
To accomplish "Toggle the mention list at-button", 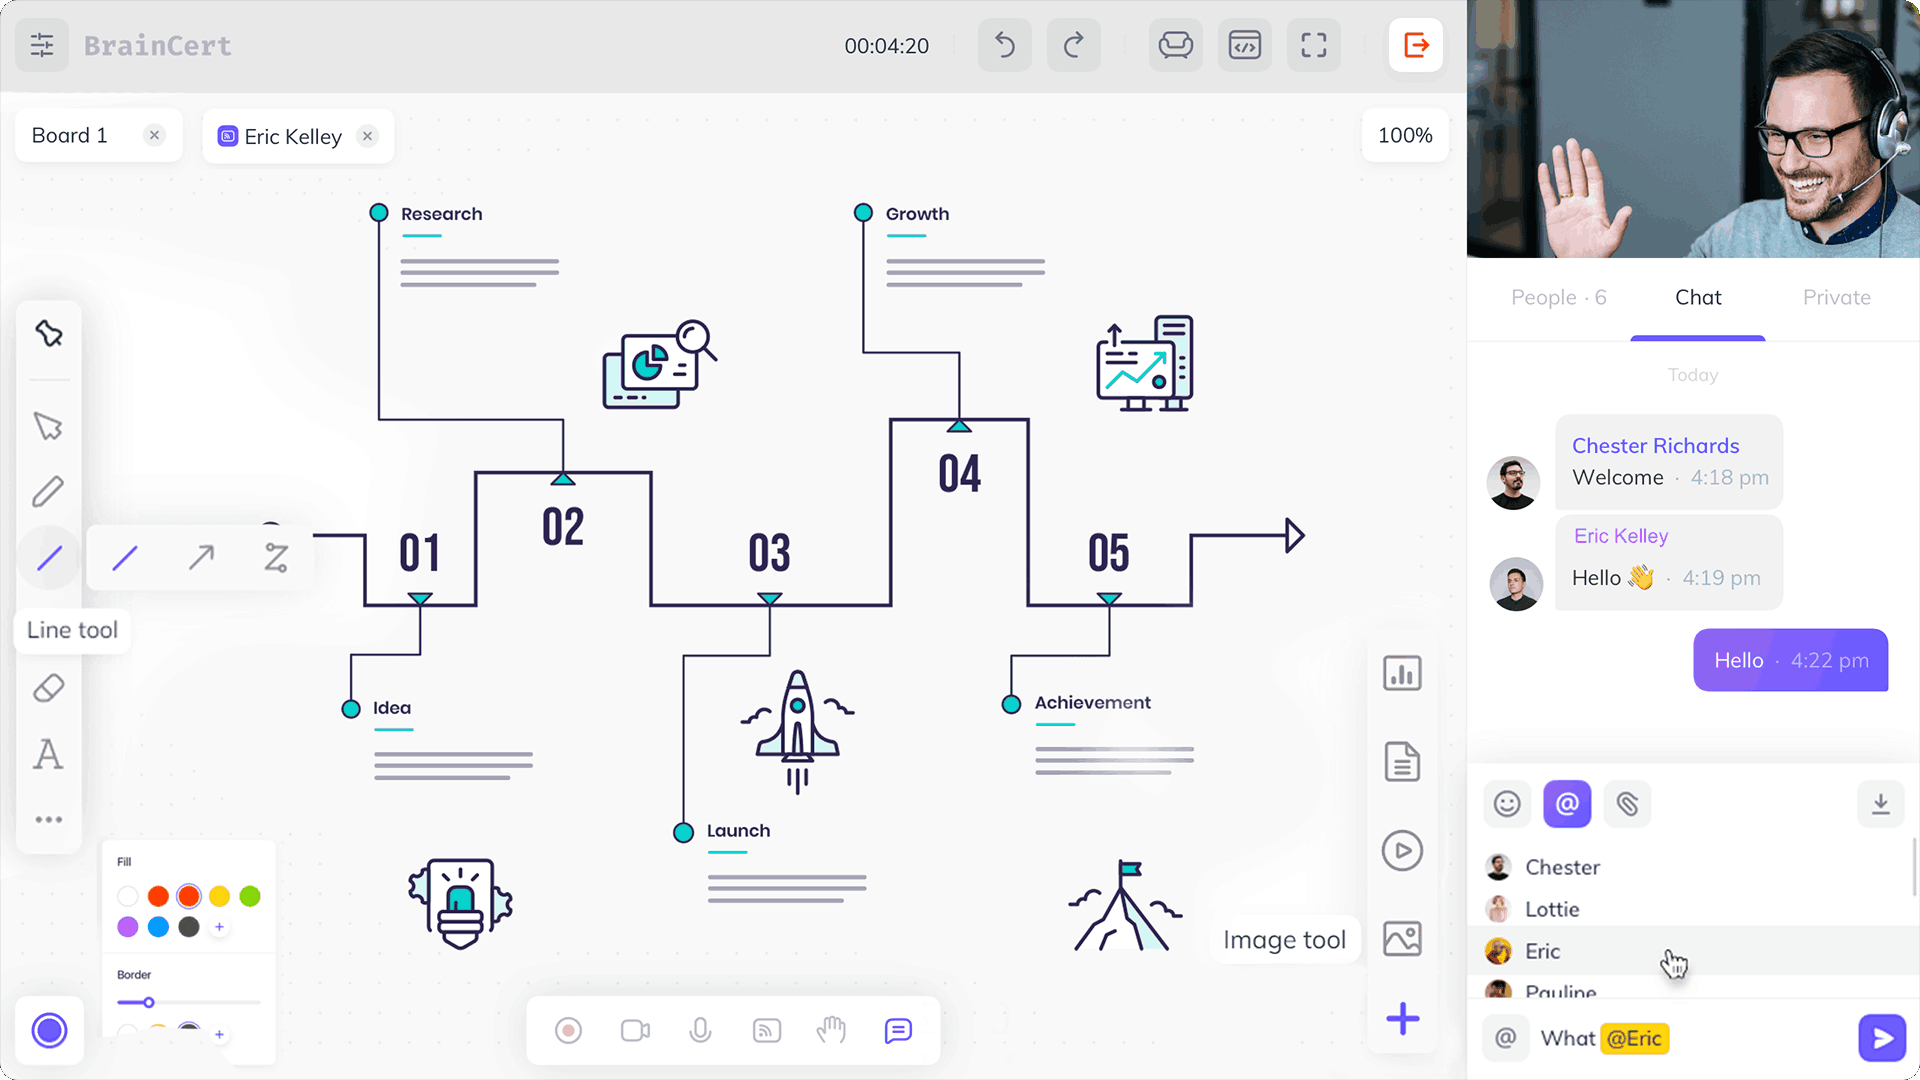I will 1567,803.
